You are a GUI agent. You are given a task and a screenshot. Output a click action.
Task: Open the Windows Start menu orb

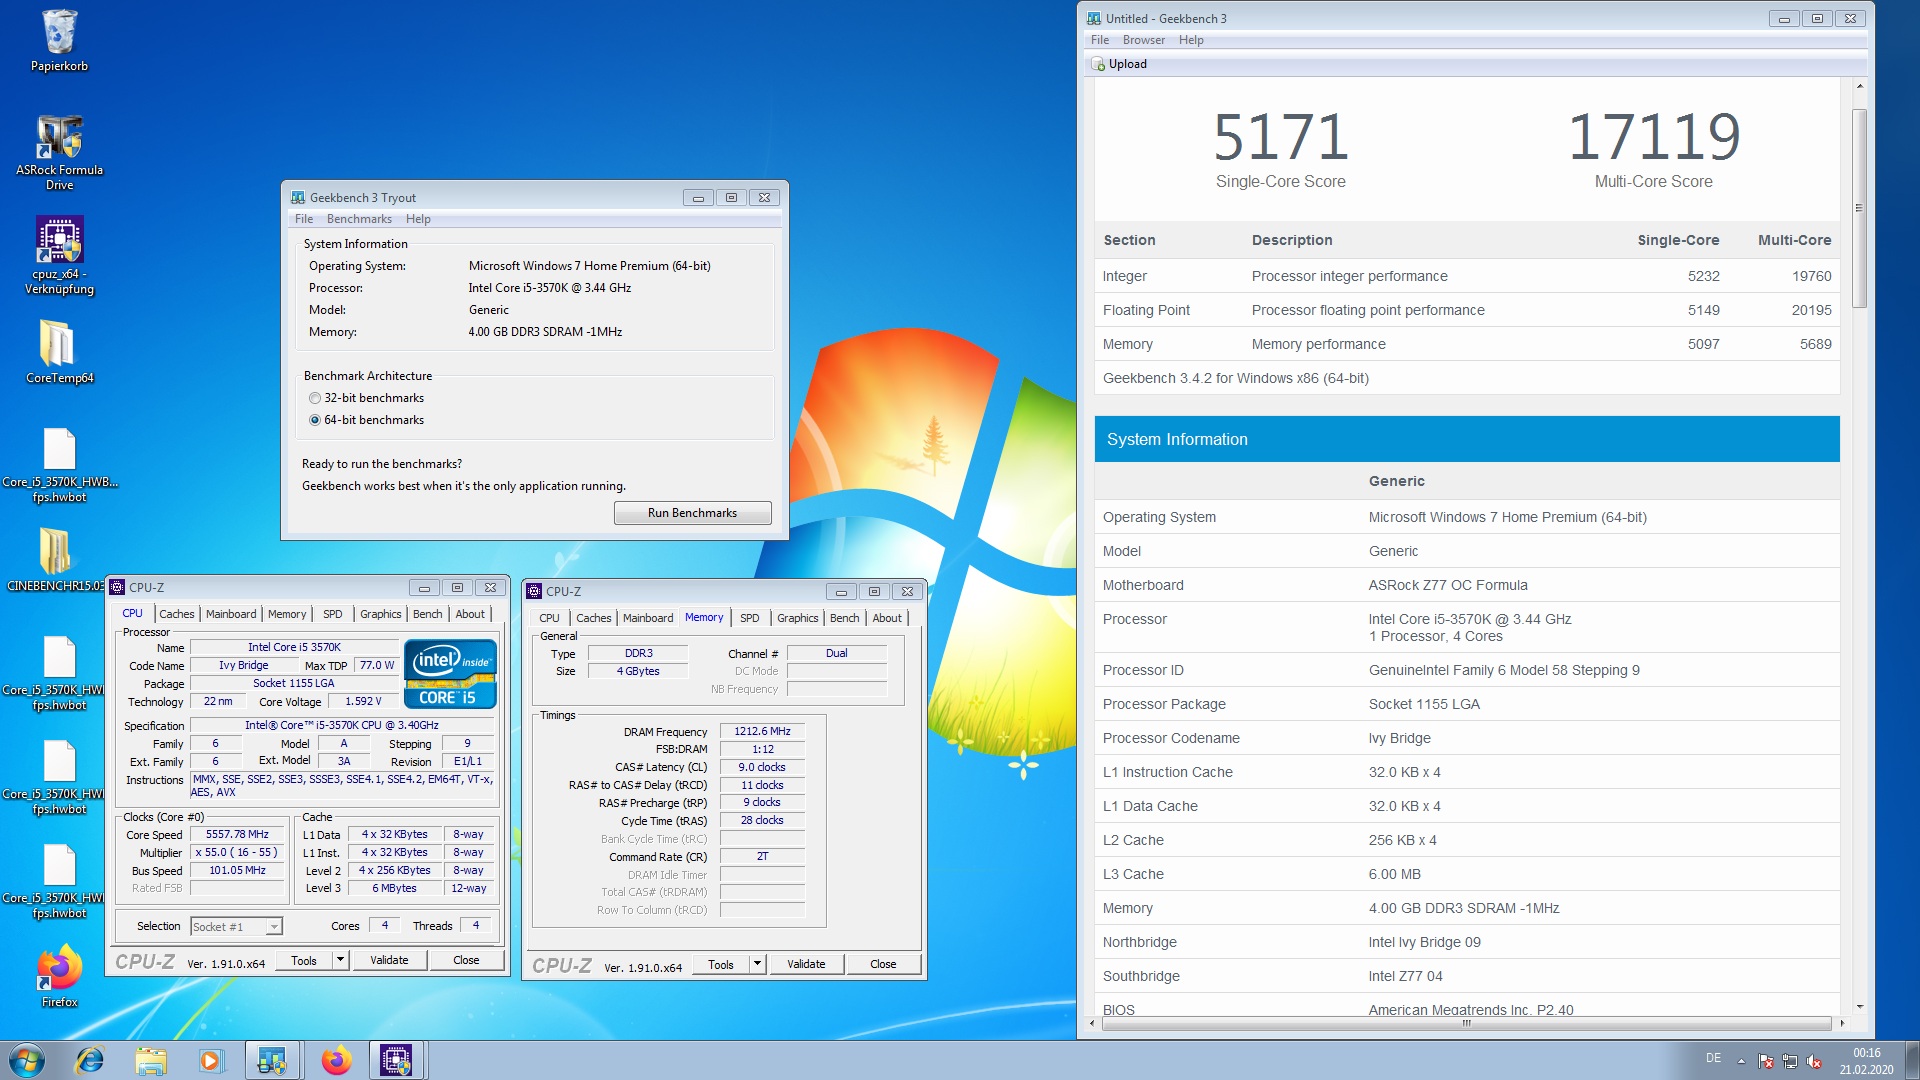pyautogui.click(x=27, y=1060)
